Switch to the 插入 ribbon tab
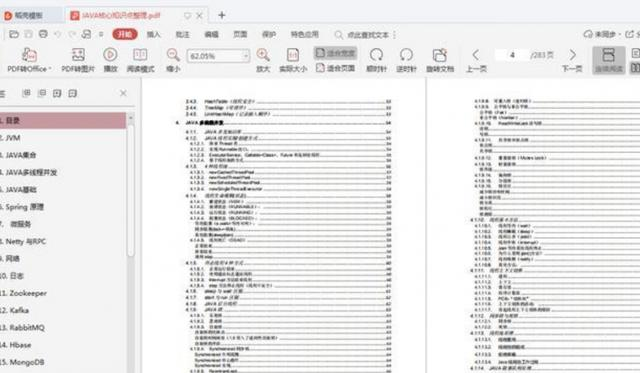640x373 pixels. tap(153, 35)
